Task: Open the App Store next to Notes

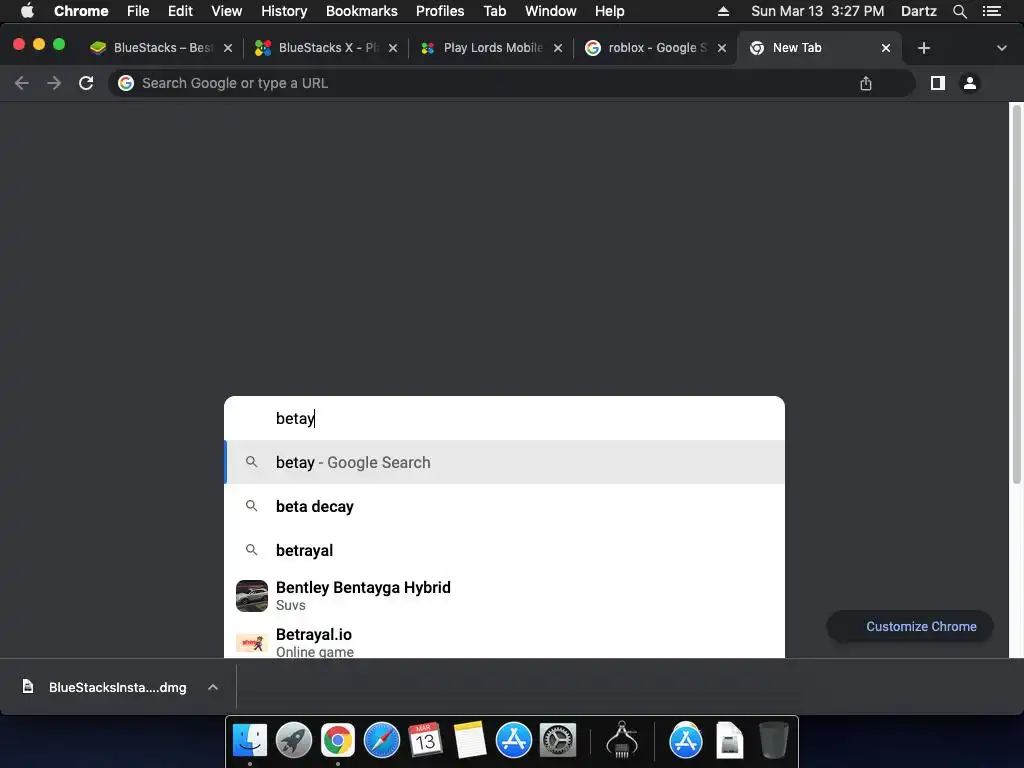Action: tap(513, 741)
